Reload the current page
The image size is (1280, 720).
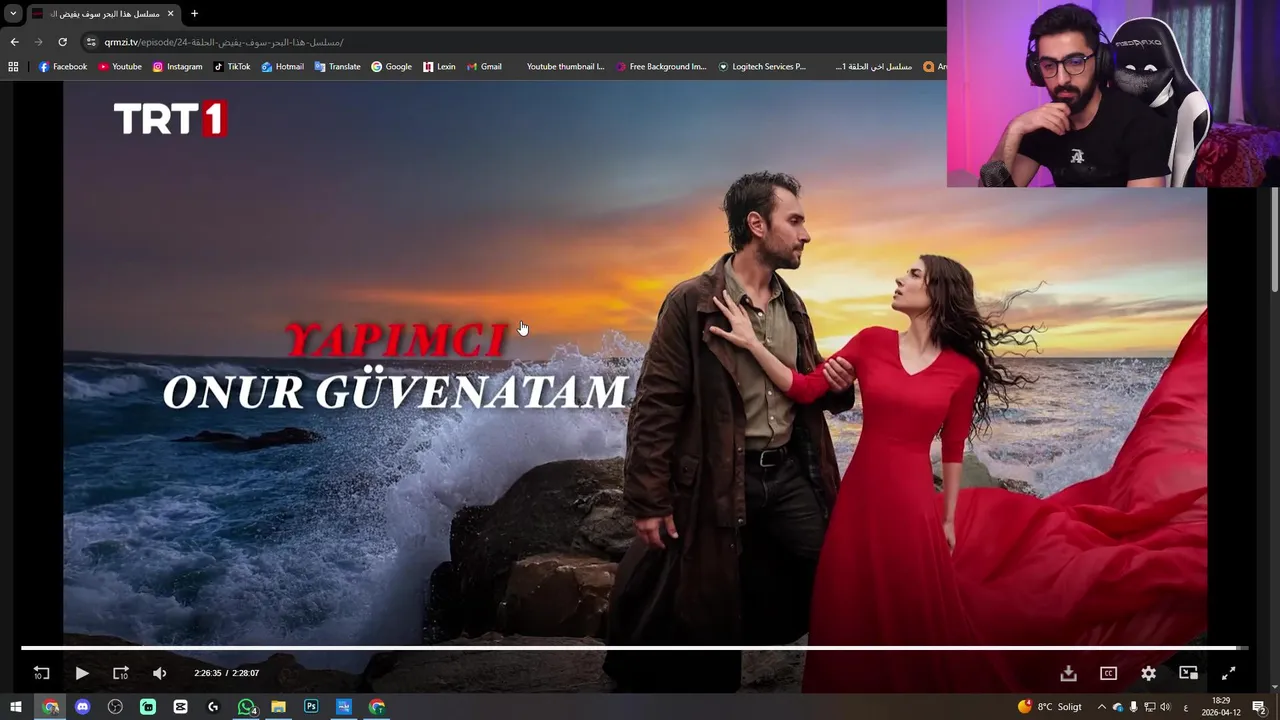point(62,42)
